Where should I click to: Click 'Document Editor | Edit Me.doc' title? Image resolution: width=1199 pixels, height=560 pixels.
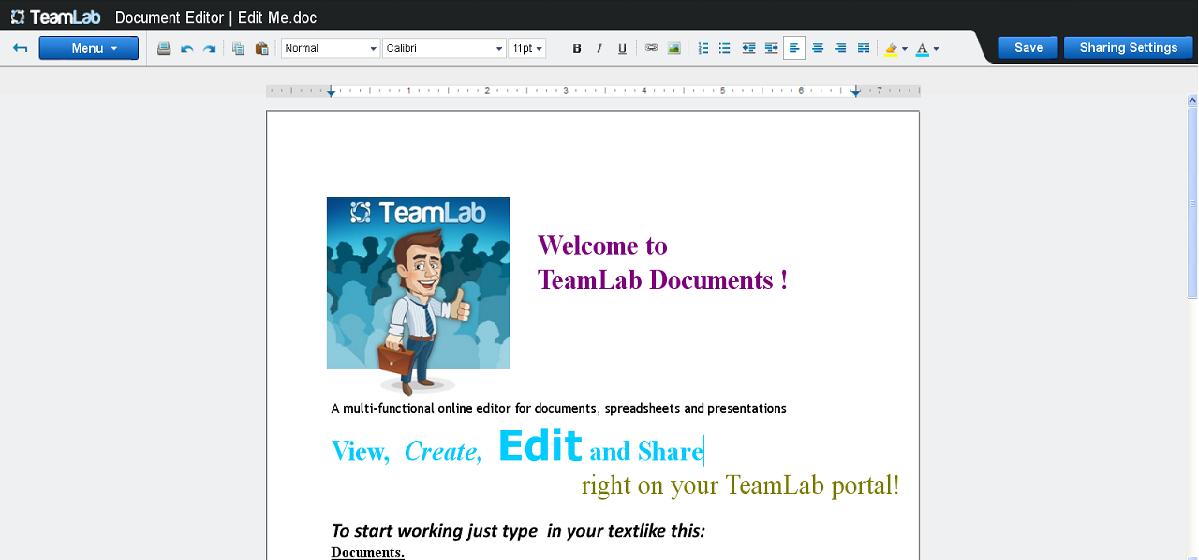pyautogui.click(x=216, y=18)
